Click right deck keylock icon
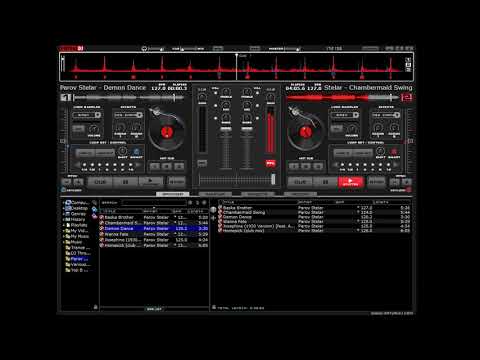This screenshot has width=480, height=360. click(x=409, y=190)
